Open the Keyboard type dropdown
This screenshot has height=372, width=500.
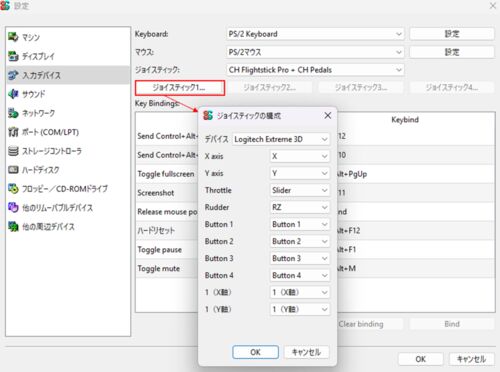coord(315,34)
